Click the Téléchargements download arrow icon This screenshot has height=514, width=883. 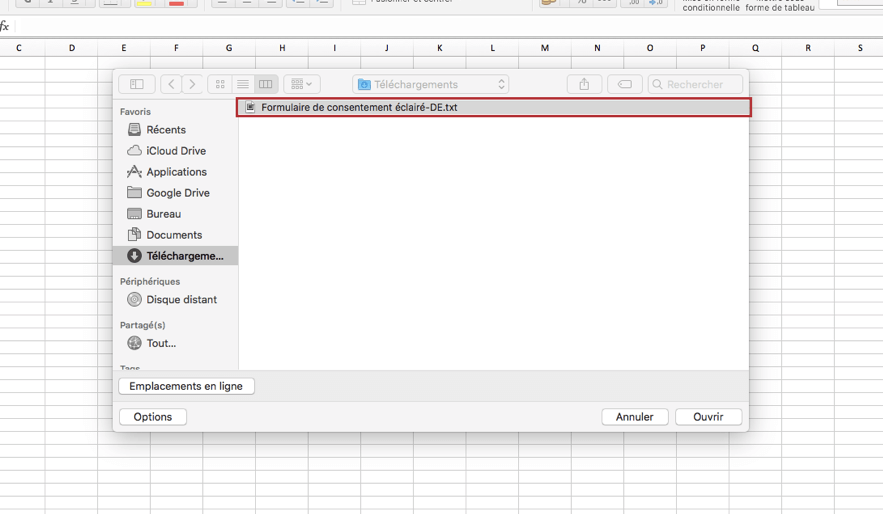[x=134, y=256]
